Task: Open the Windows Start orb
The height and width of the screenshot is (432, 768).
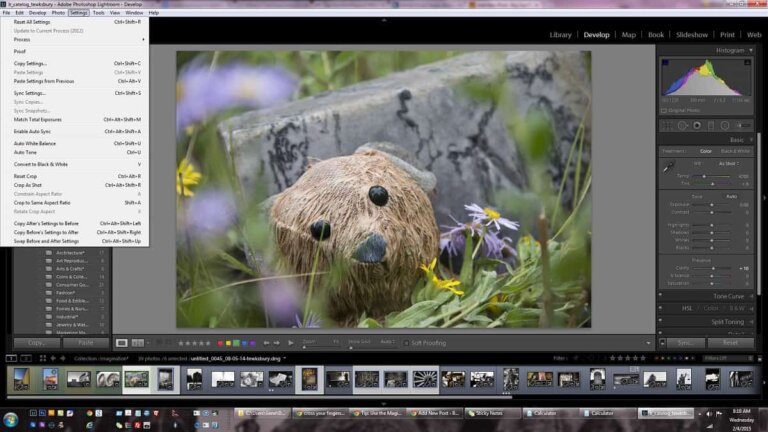Action: [10, 420]
